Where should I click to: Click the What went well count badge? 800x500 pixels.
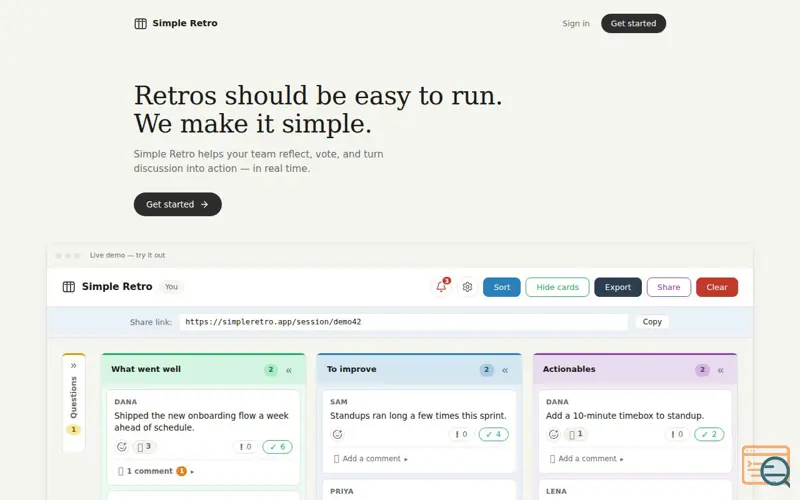click(271, 370)
